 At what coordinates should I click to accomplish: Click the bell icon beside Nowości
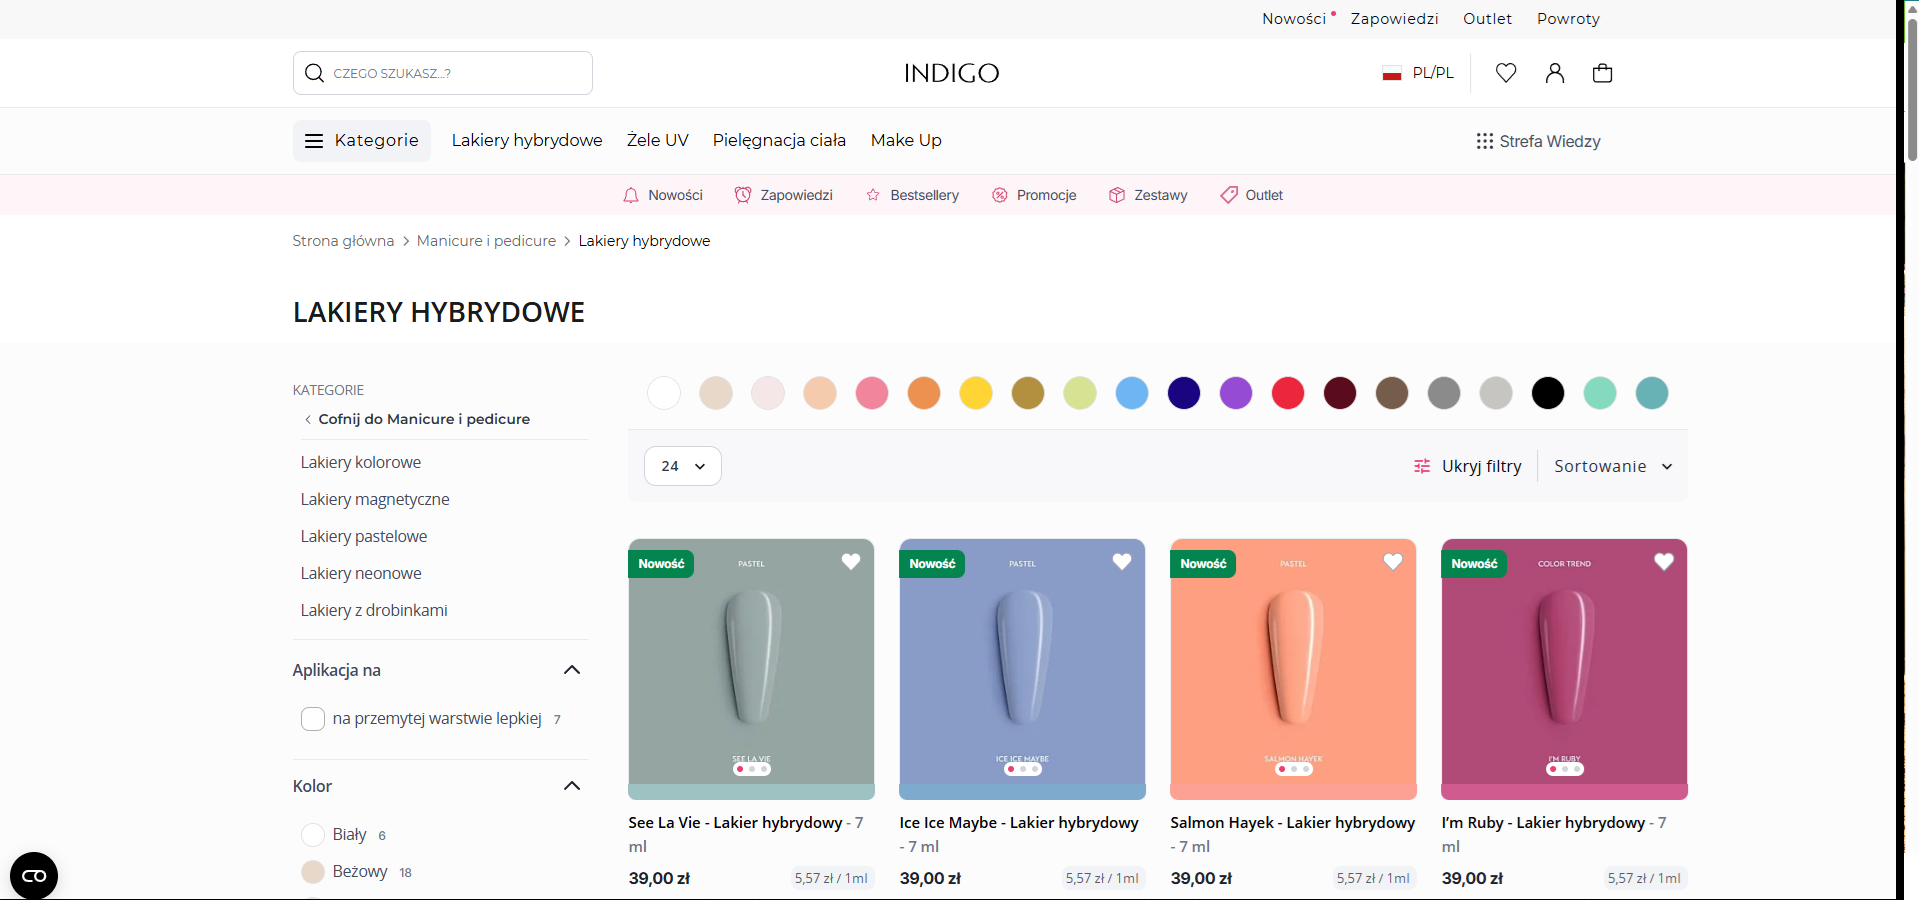[631, 195]
